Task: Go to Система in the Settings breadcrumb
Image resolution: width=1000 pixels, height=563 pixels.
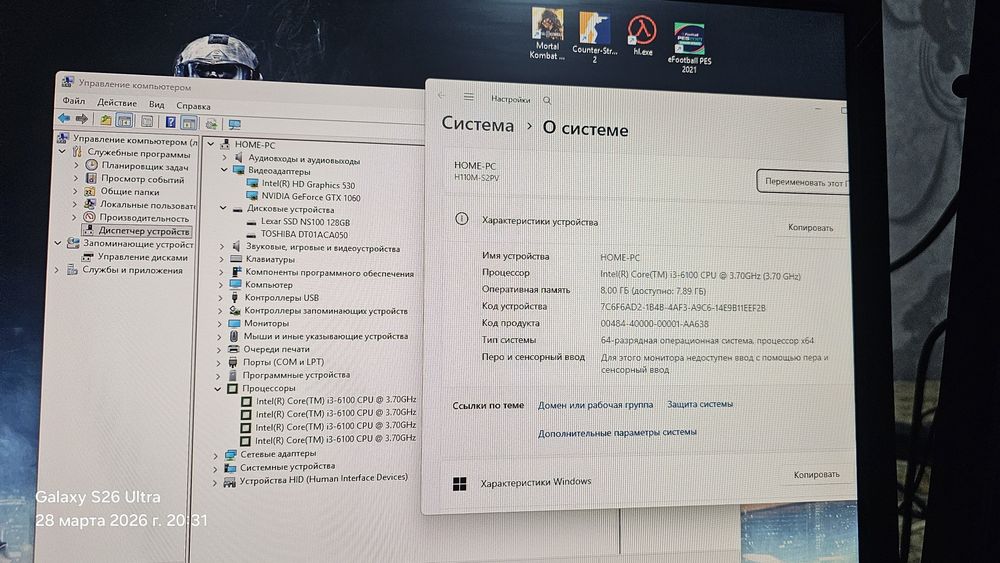Action: click(478, 124)
